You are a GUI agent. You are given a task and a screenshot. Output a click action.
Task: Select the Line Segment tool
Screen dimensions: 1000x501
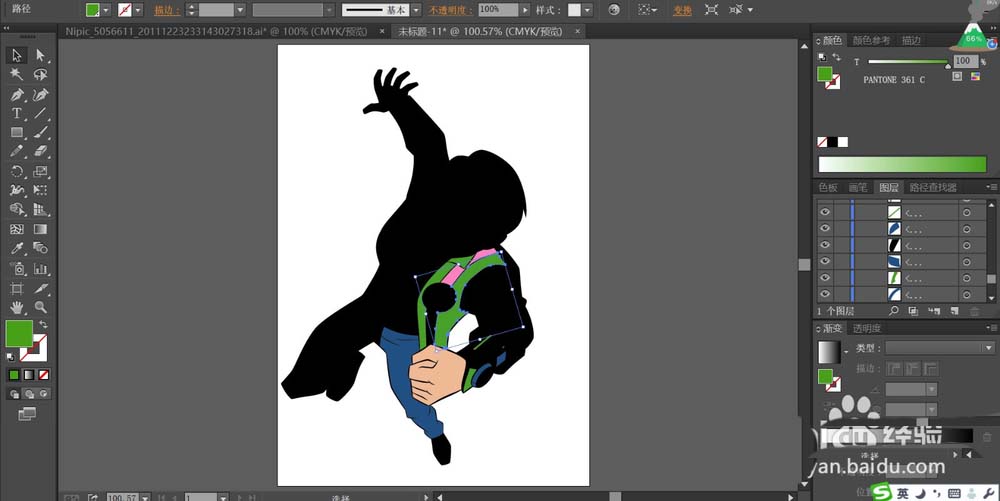(x=41, y=113)
